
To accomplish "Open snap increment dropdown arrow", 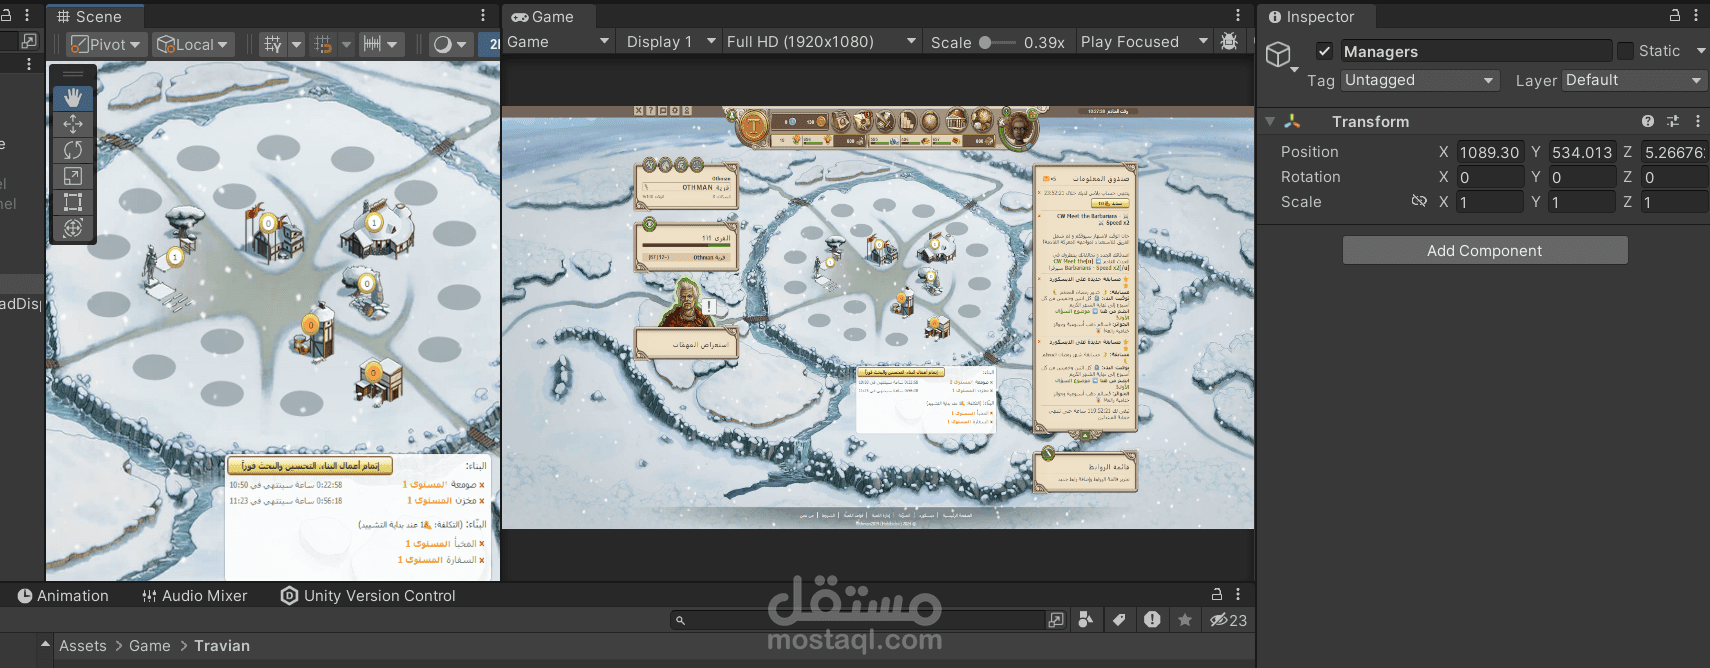I will click(x=393, y=44).
